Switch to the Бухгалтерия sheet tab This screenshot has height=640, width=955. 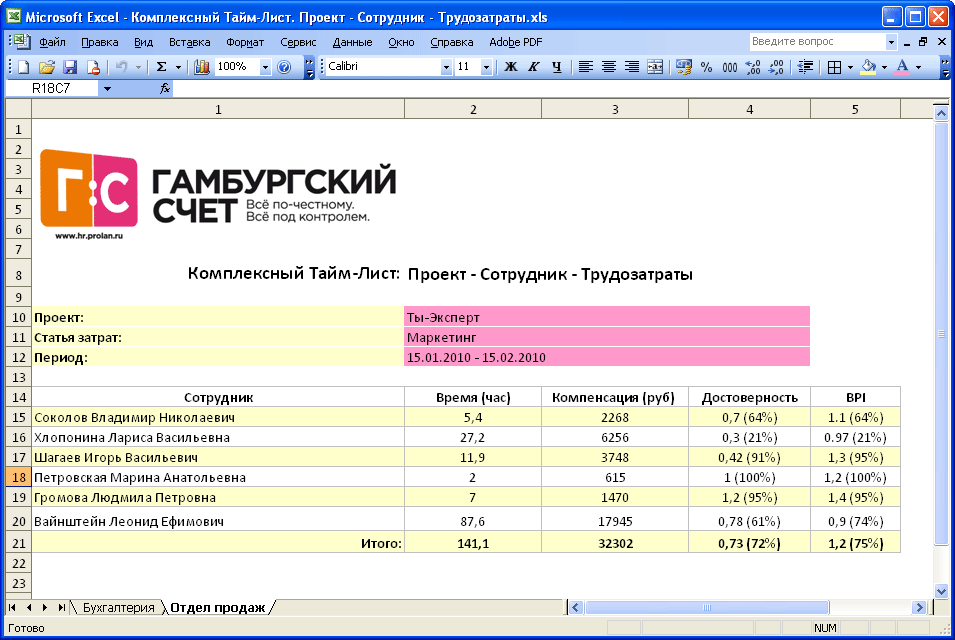click(x=118, y=607)
